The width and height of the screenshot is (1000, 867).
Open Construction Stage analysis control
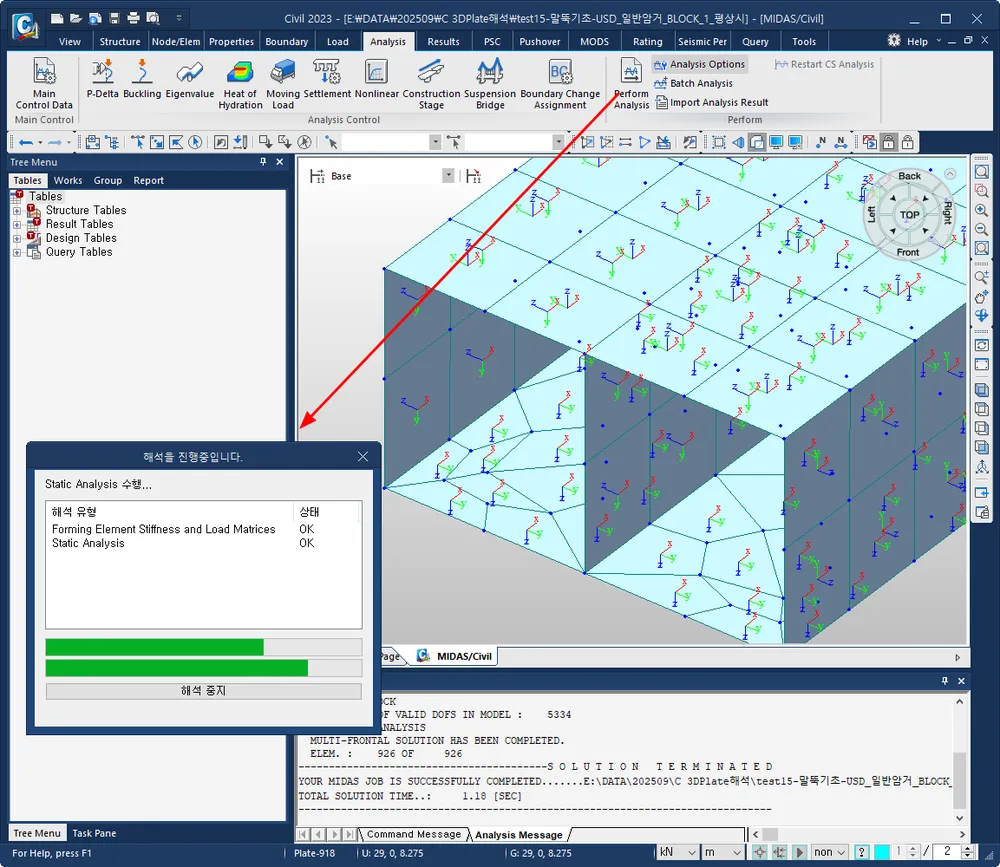(431, 84)
